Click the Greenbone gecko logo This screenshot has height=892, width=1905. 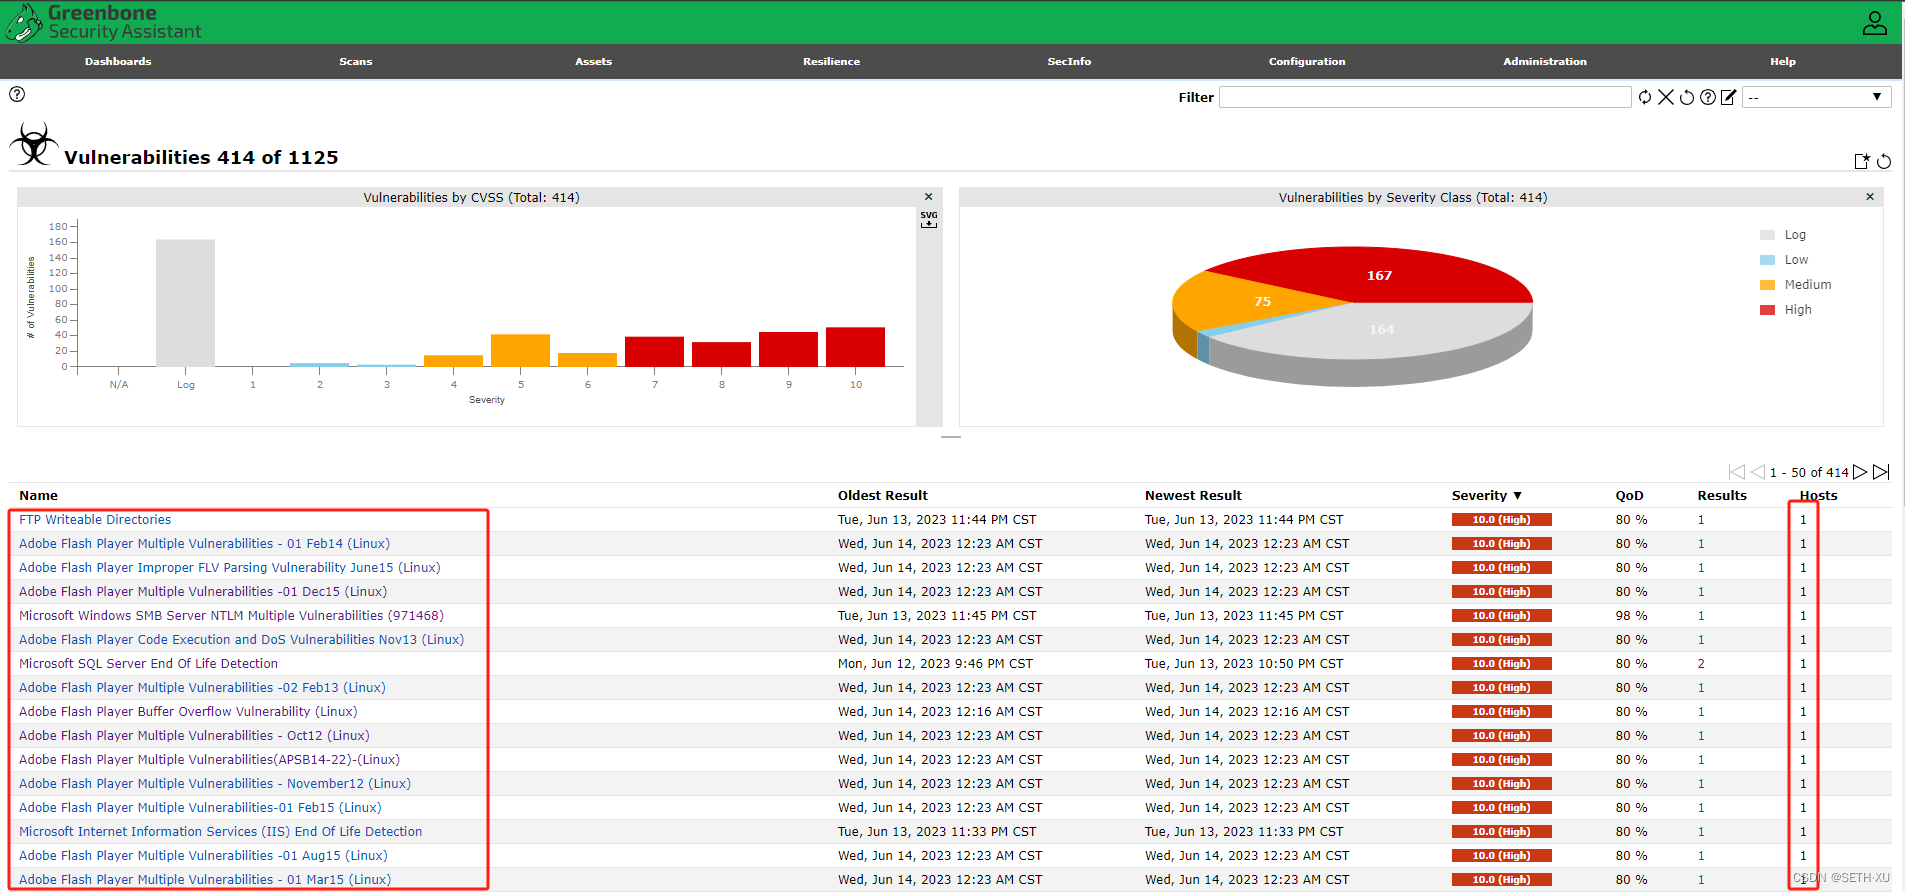24,22
